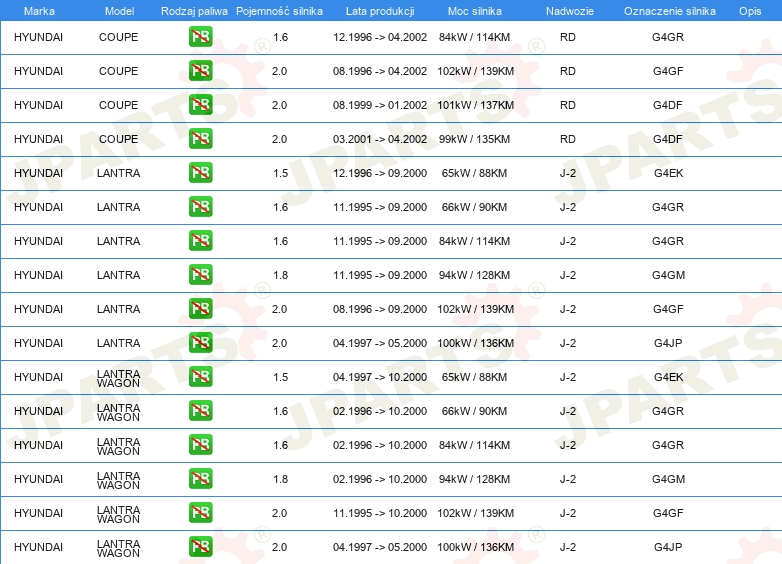Click the petrol icon in the COUPE 102kW / 139KM row
782x564 pixels.
click(x=200, y=71)
